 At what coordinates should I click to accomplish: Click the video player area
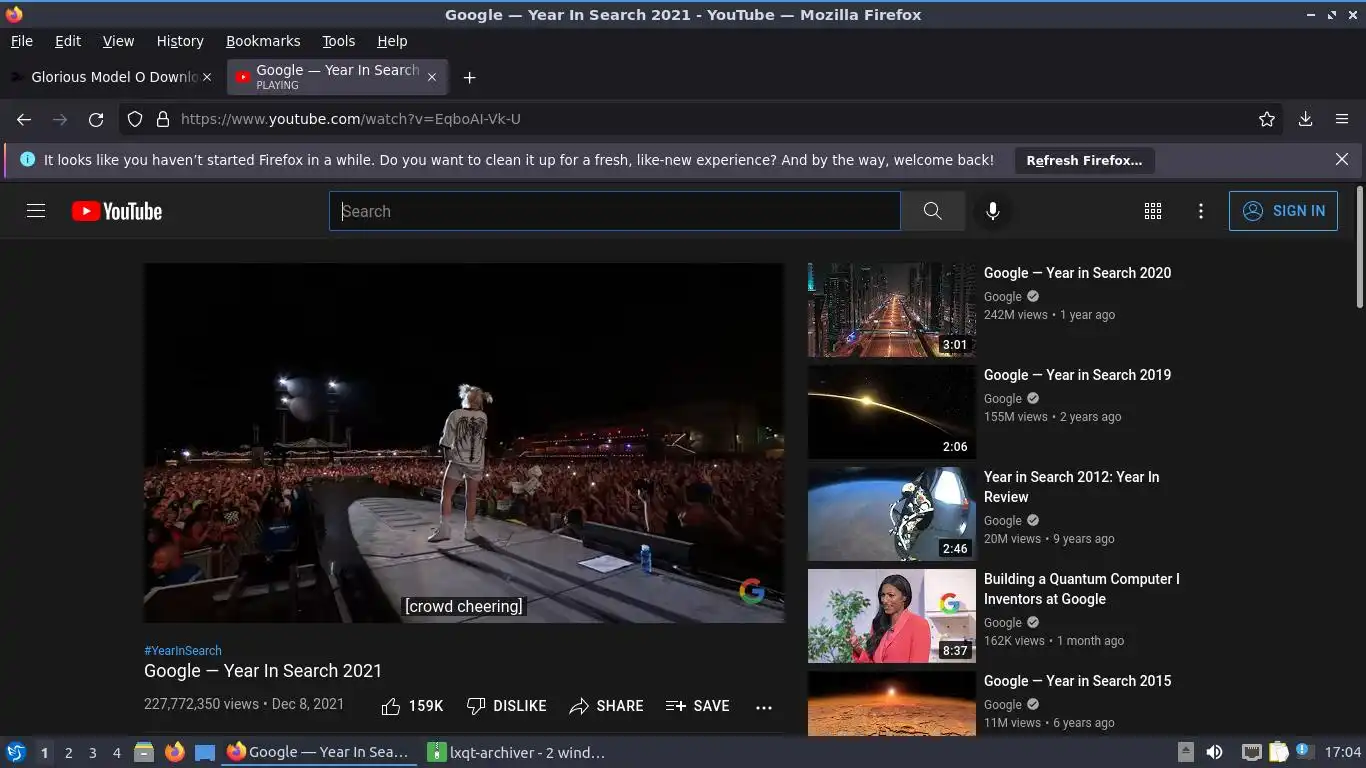[x=464, y=443]
